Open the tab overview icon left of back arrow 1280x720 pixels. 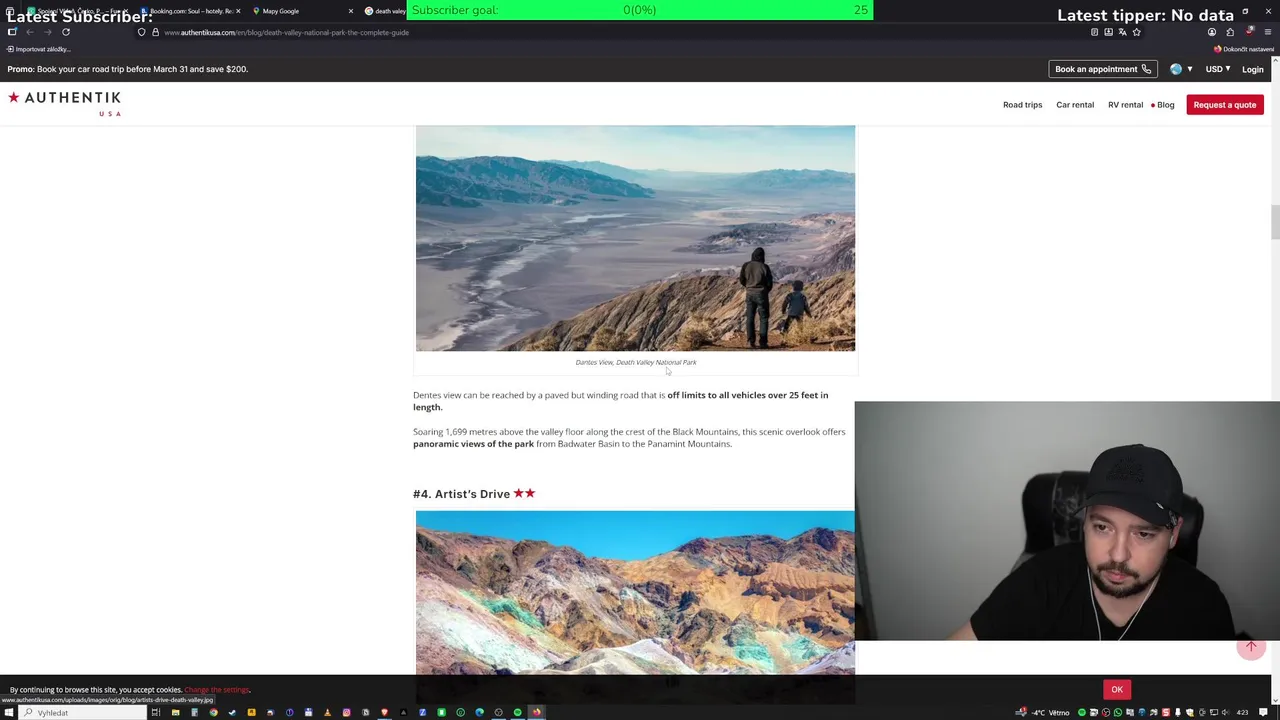click(x=12, y=32)
